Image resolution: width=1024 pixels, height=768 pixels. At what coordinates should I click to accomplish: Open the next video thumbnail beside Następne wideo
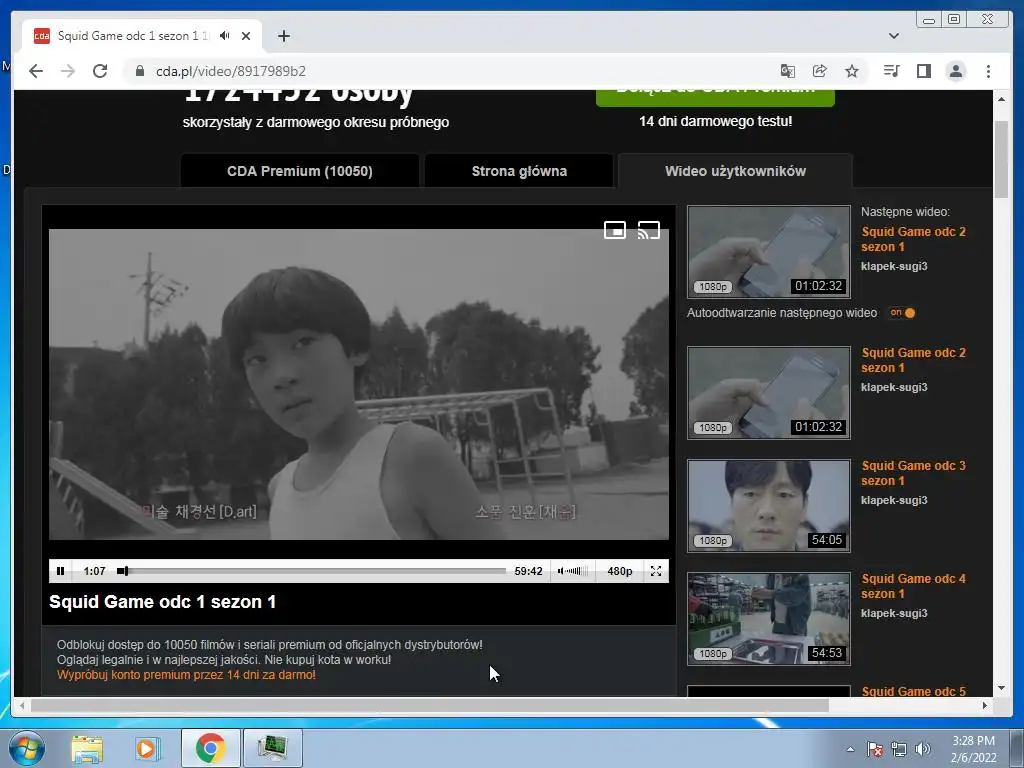pyautogui.click(x=769, y=251)
